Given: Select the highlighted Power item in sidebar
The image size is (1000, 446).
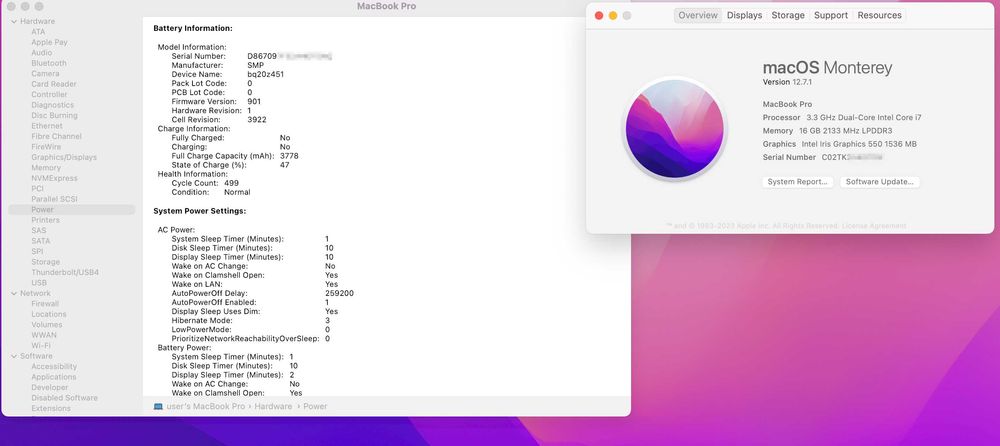Looking at the screenshot, I should (x=71, y=209).
